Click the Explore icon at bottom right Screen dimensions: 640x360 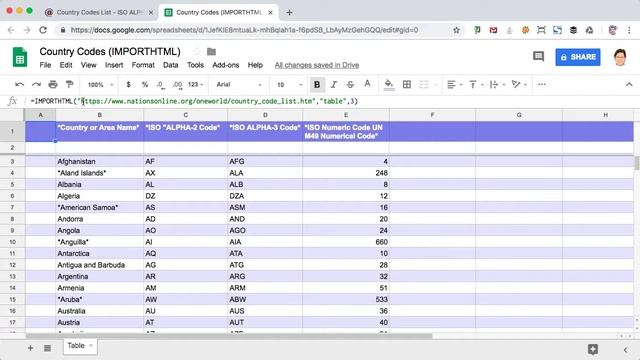point(593,349)
